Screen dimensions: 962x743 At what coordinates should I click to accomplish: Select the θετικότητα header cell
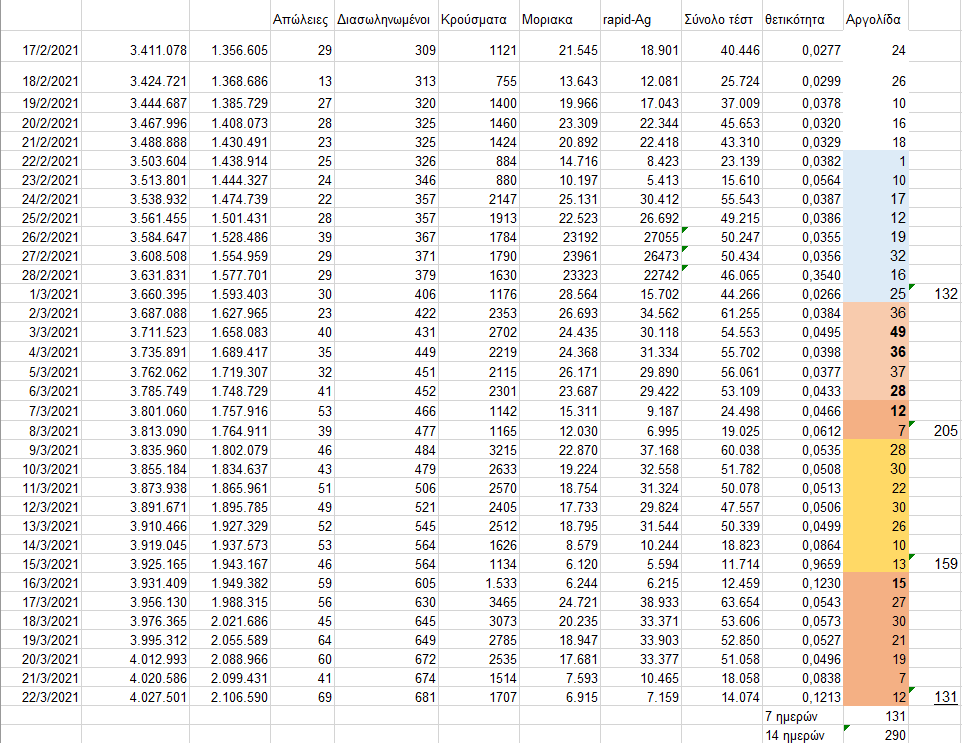coord(794,19)
